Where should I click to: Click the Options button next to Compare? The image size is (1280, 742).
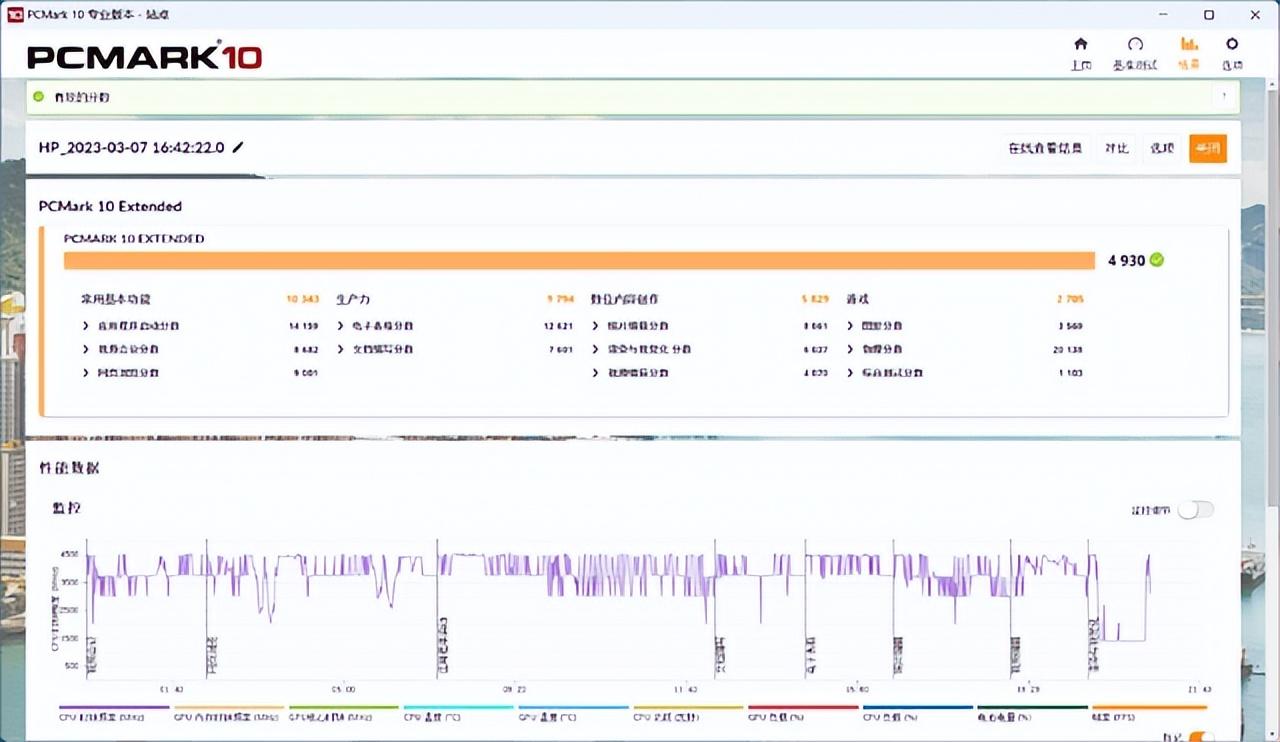tap(1161, 148)
